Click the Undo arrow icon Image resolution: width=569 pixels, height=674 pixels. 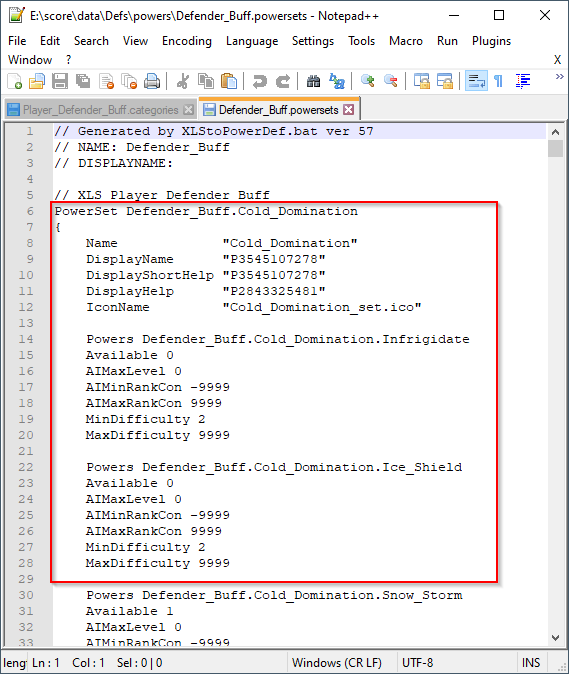click(260, 81)
